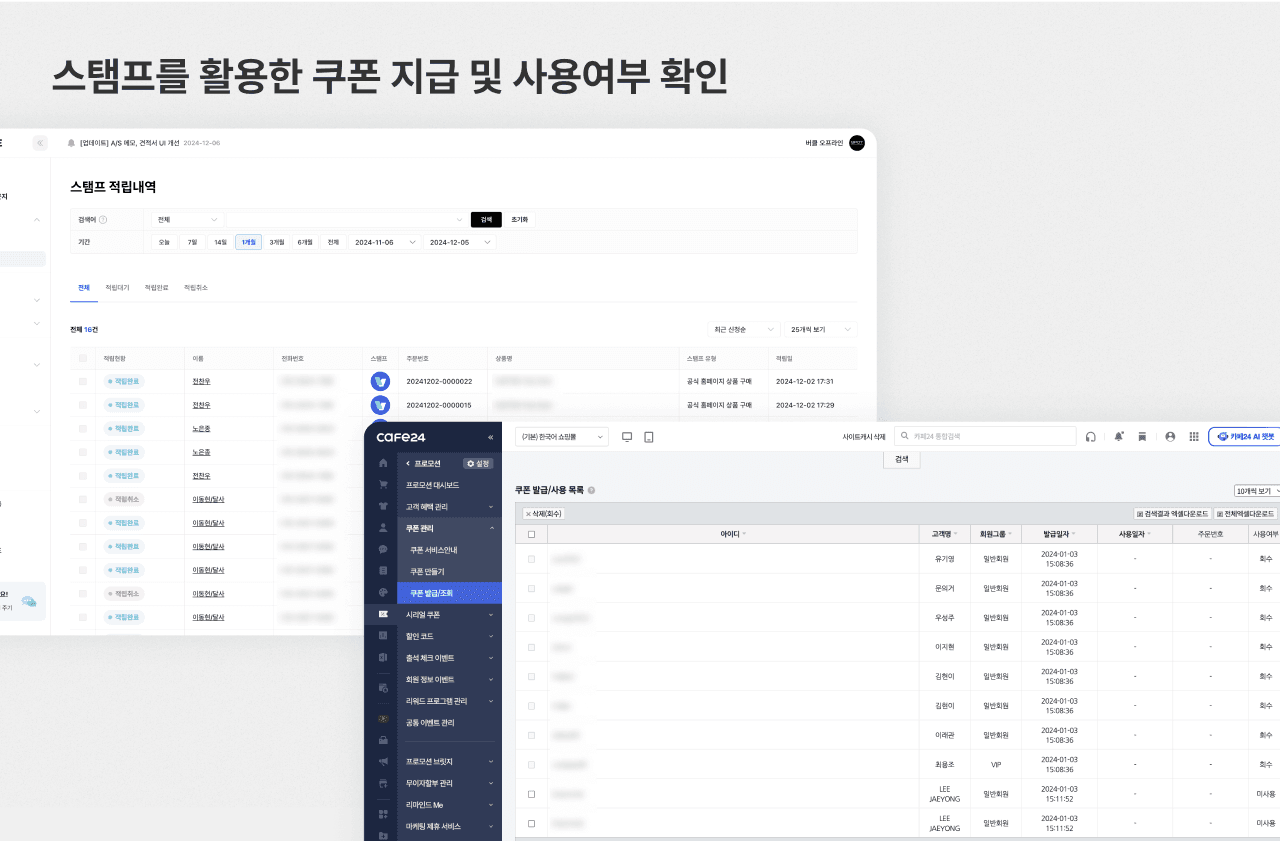Switch to the 적립완료 tab
Screen dimensions: 1280x841
pyautogui.click(x=156, y=287)
